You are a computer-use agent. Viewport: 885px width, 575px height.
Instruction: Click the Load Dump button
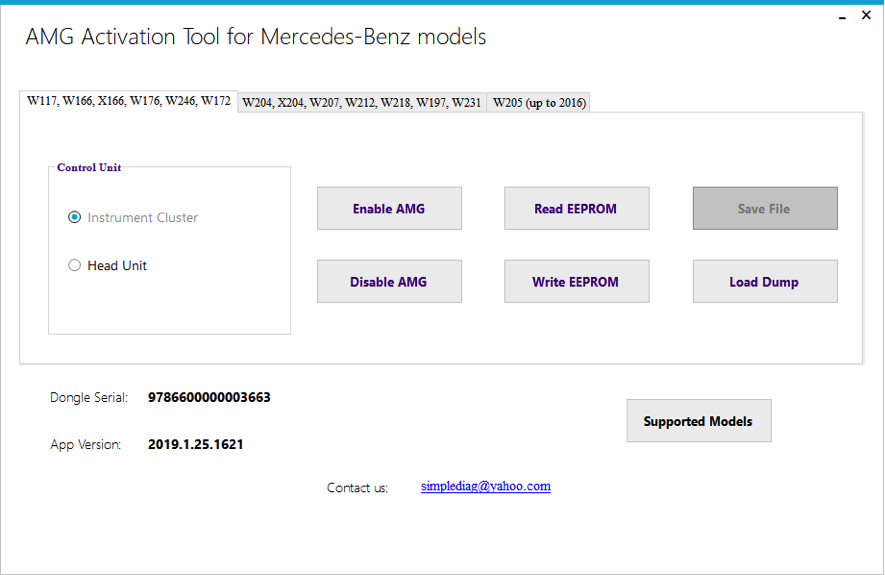[x=765, y=281]
